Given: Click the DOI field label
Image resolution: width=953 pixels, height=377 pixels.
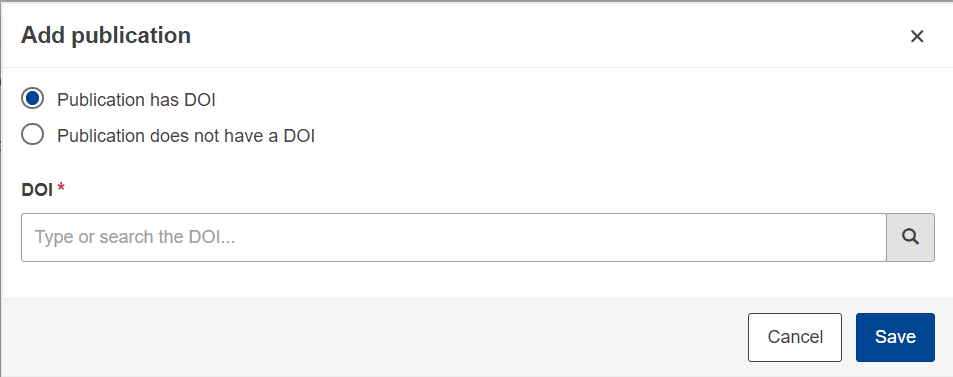Looking at the screenshot, I should [37, 190].
